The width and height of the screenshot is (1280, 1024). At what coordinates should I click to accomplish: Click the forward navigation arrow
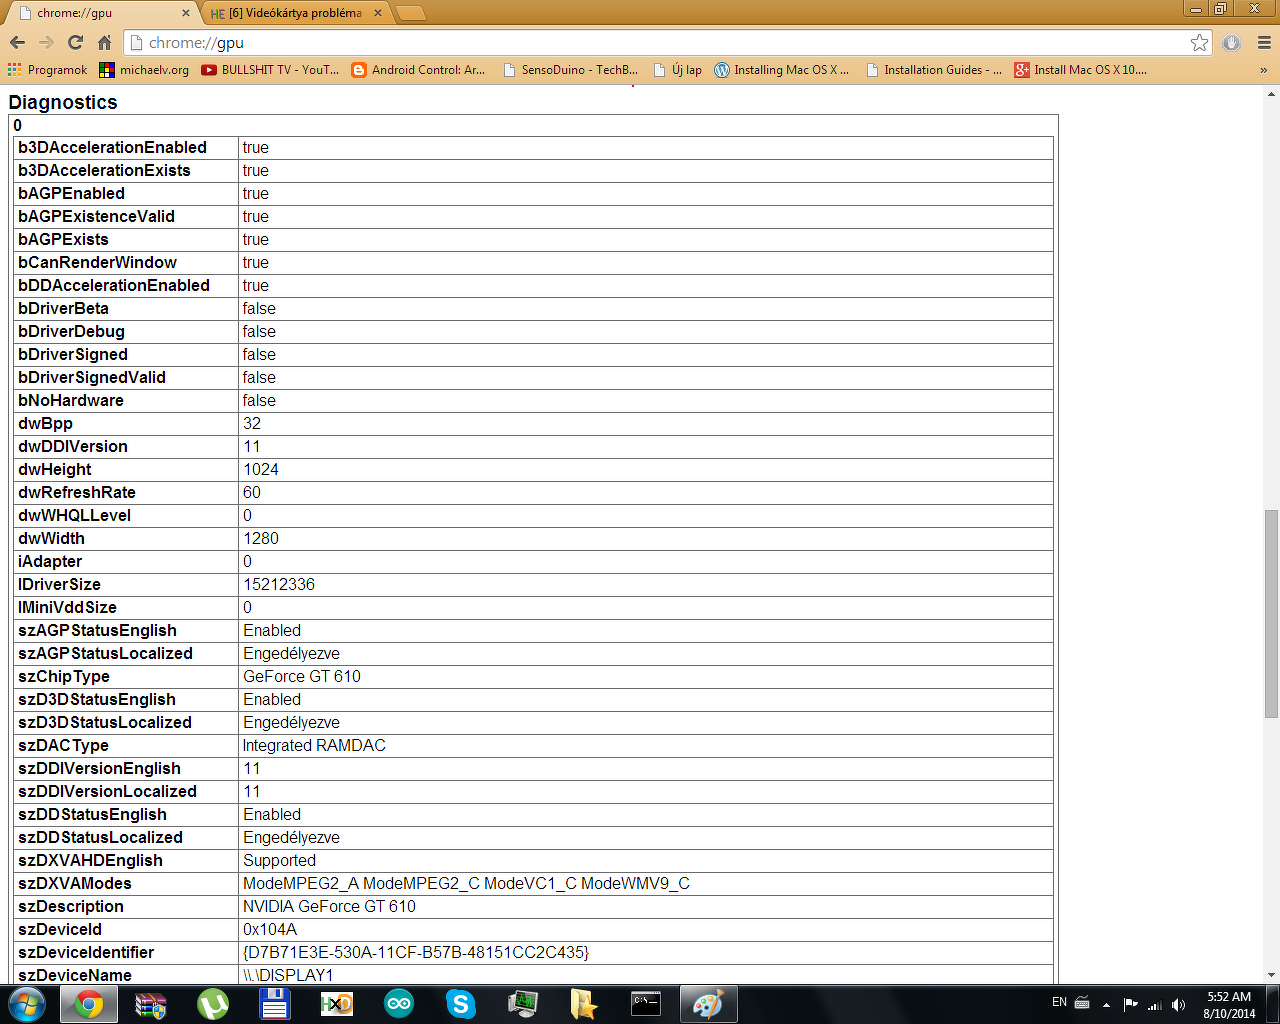(46, 42)
